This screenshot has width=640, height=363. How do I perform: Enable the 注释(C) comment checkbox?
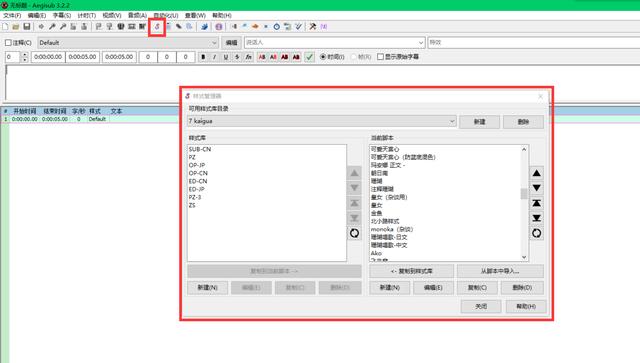pyautogui.click(x=8, y=42)
